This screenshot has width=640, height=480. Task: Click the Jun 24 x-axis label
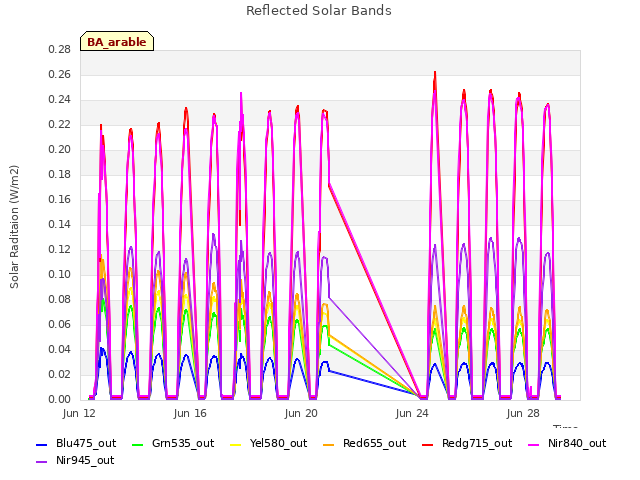[x=412, y=413]
